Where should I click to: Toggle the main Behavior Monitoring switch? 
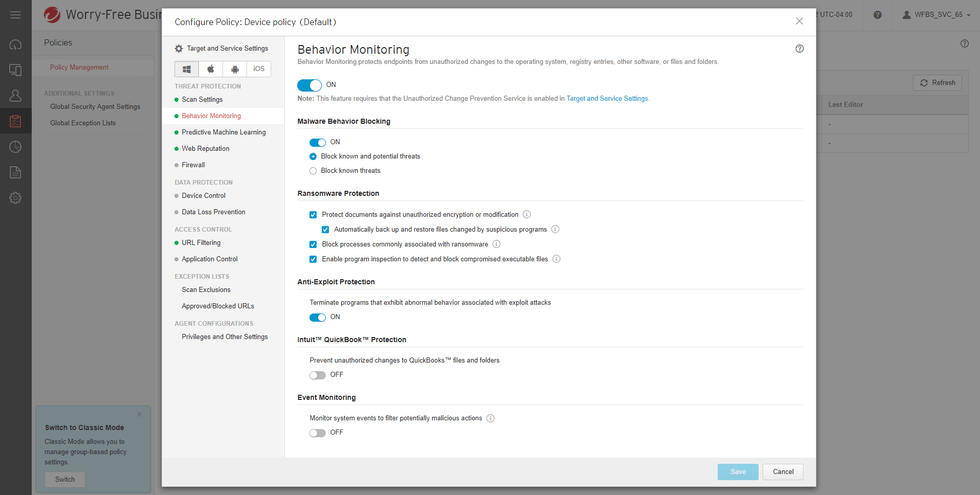[x=310, y=85]
